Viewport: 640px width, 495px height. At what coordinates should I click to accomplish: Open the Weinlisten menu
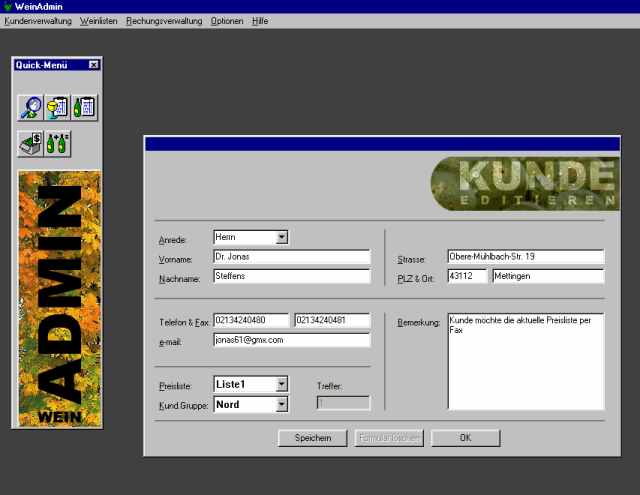[x=99, y=21]
